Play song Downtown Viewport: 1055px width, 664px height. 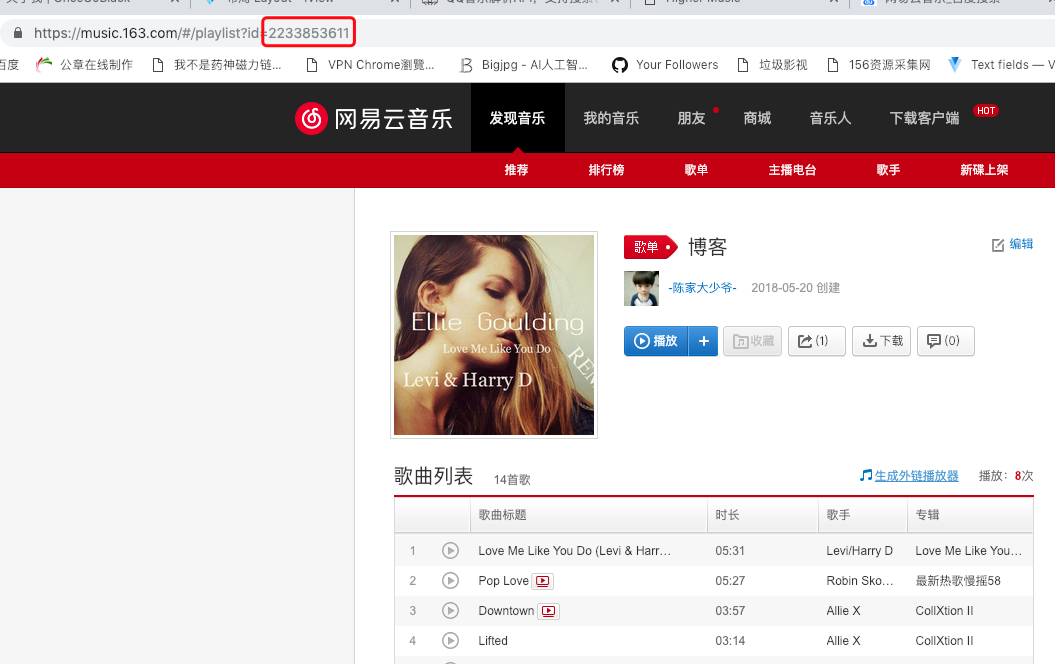450,611
